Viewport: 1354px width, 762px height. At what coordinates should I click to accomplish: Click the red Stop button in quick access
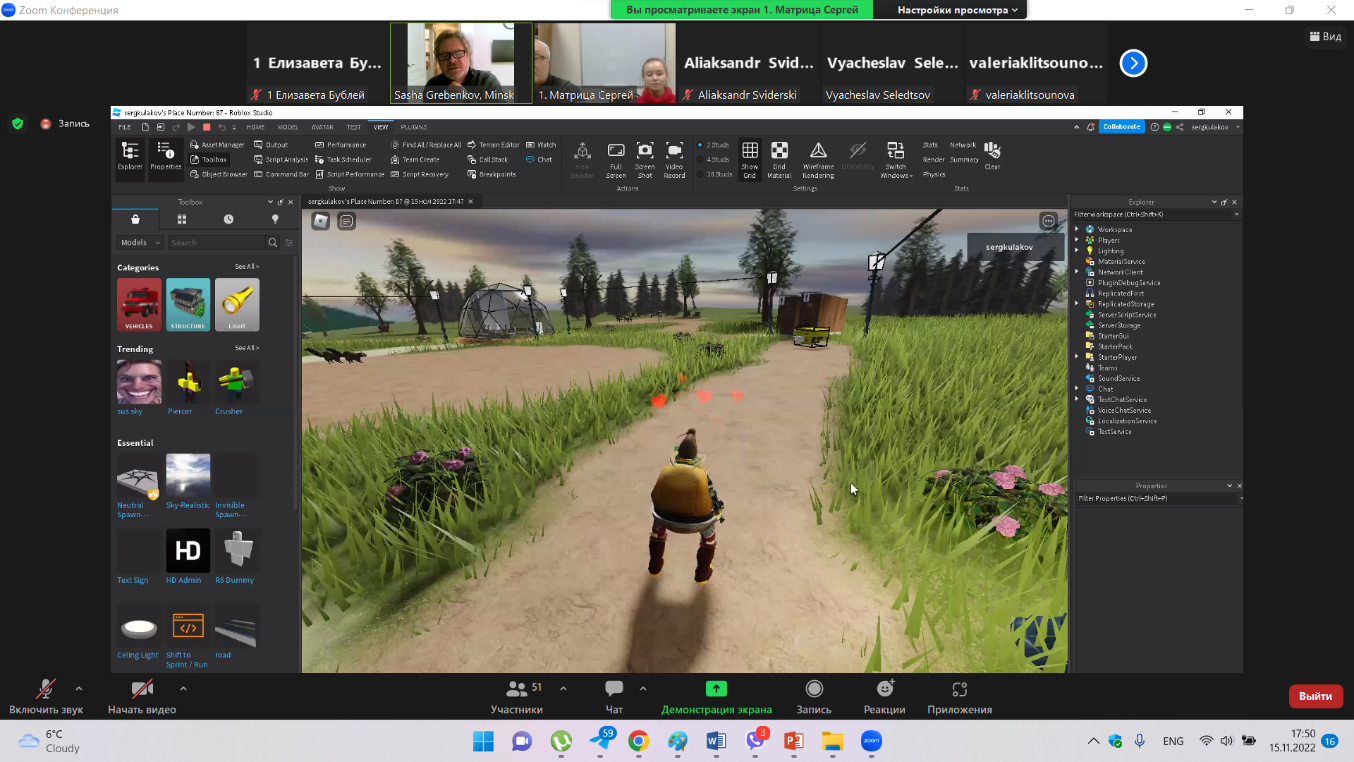206,127
